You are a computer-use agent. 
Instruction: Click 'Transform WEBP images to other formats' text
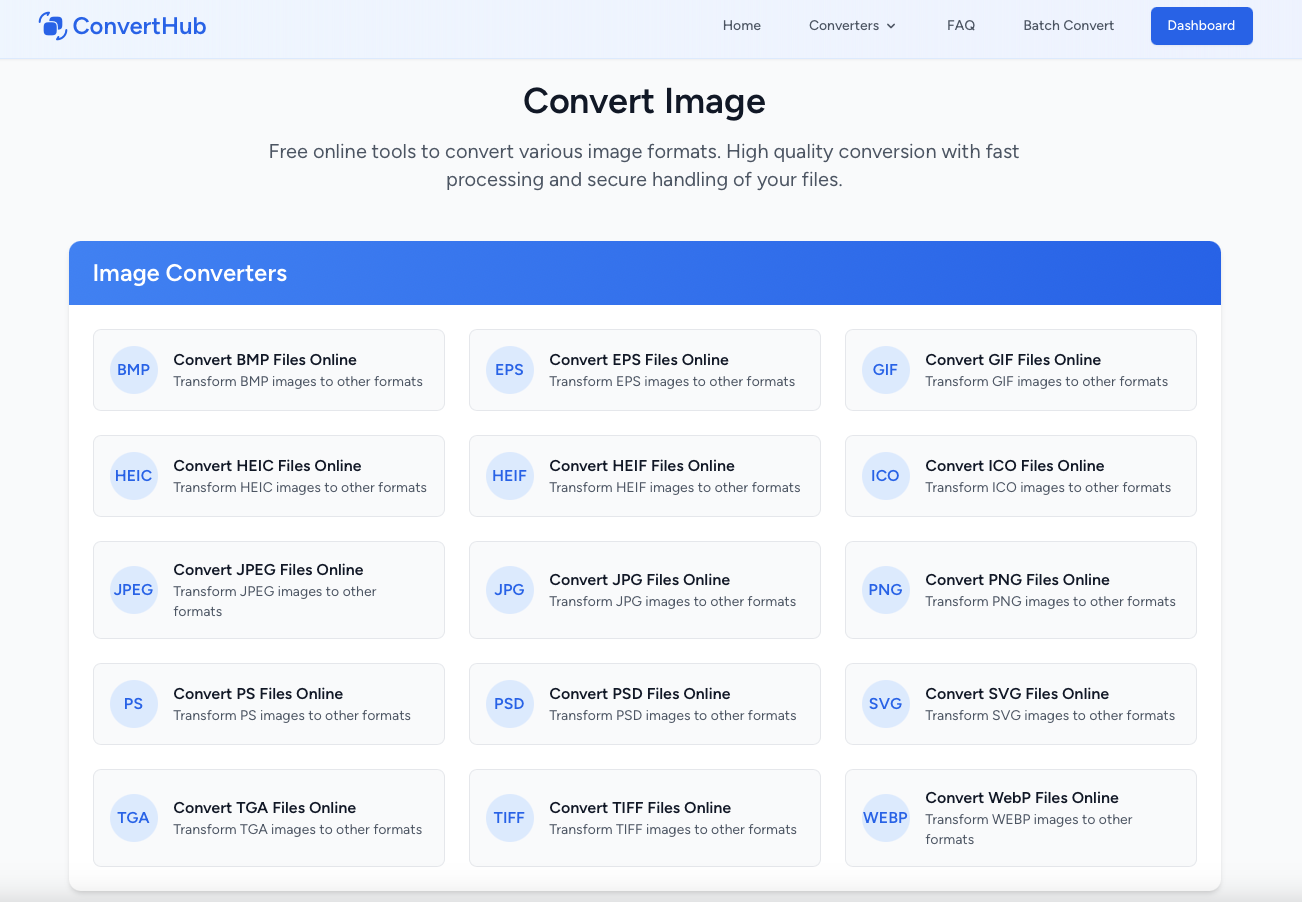pos(1029,830)
